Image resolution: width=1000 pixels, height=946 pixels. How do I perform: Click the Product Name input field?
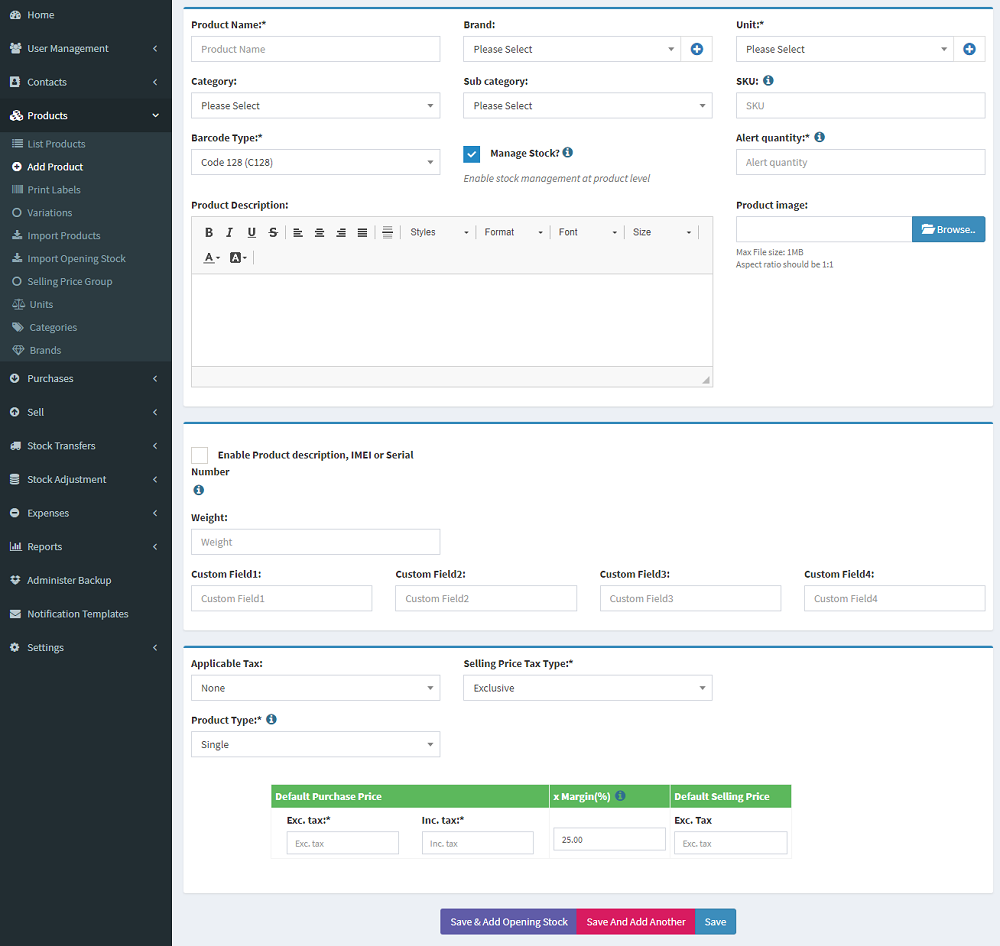click(315, 49)
